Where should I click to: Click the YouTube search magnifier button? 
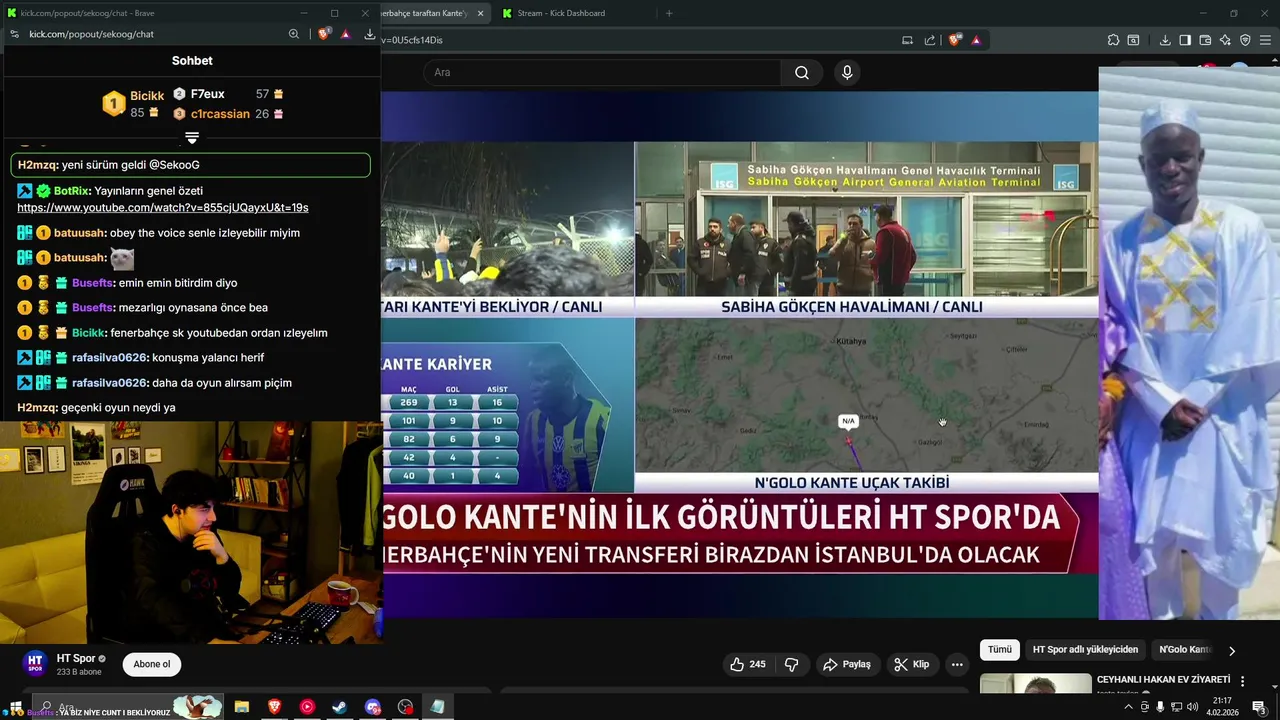click(802, 73)
